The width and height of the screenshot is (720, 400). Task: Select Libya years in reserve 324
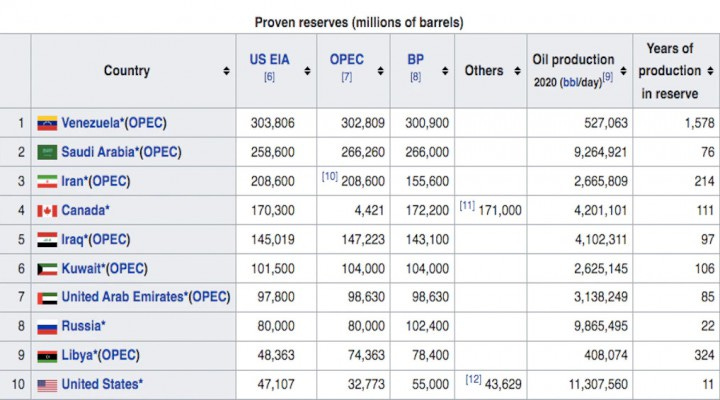704,355
